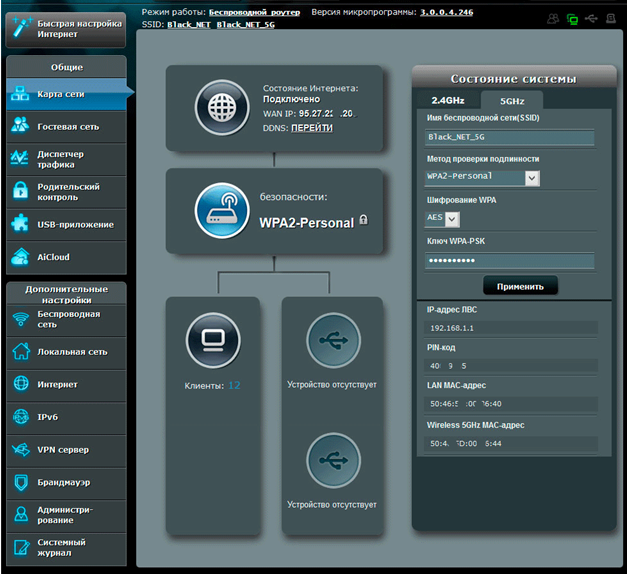Select VPN сервер menu item

[x=66, y=450]
